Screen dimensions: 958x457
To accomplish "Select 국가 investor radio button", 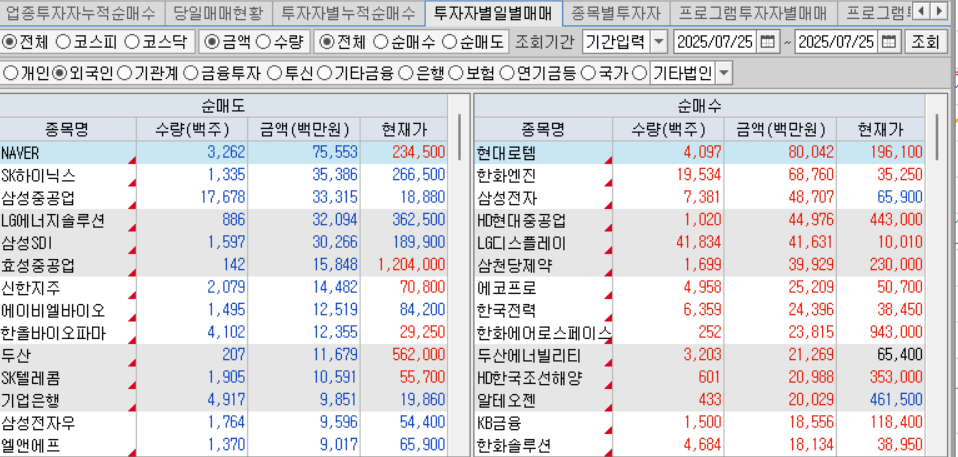I will click(x=587, y=74).
